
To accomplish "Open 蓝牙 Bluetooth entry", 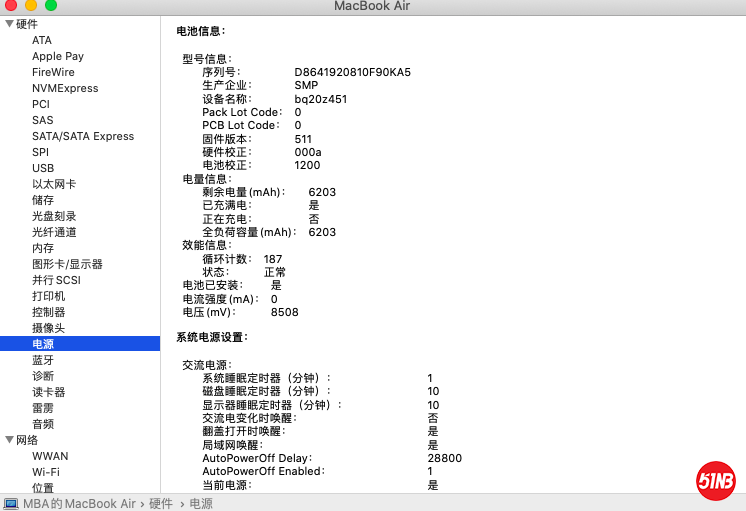I will (43, 360).
